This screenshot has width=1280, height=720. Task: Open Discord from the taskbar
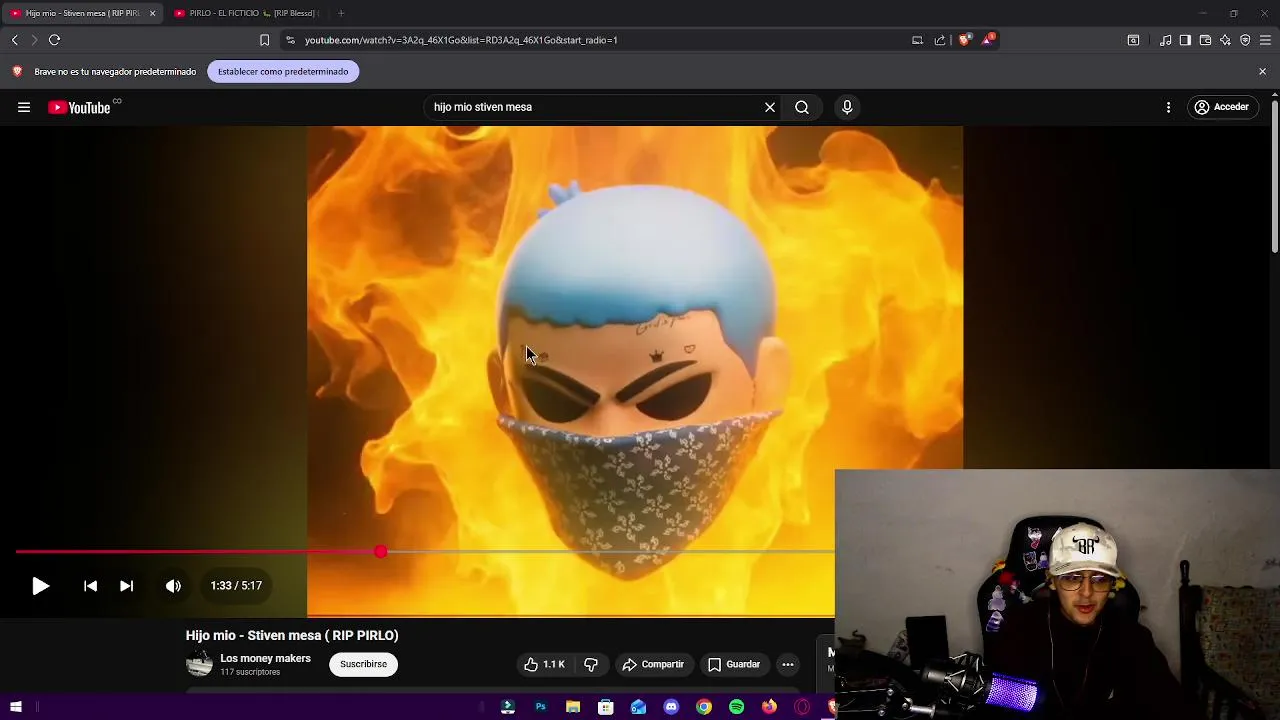pos(671,707)
